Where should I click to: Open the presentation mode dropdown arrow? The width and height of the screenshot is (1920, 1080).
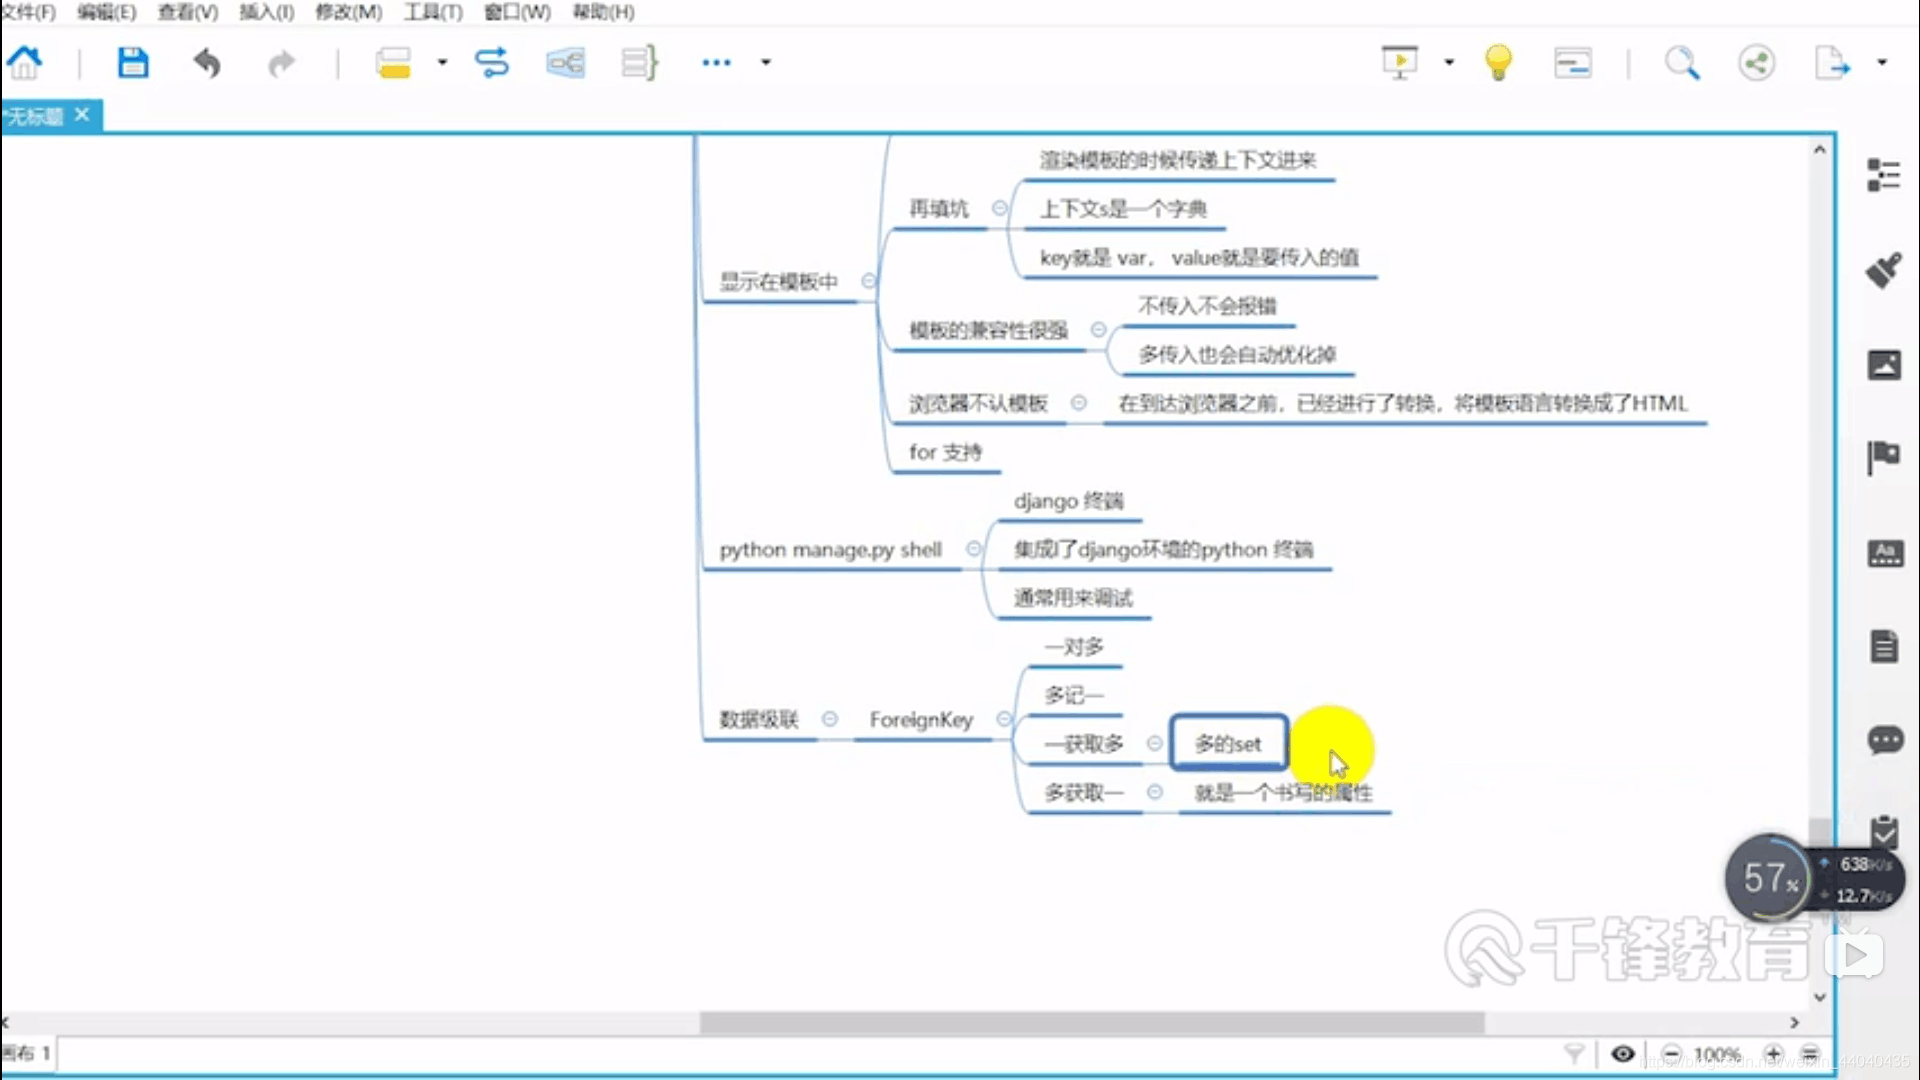1449,62
